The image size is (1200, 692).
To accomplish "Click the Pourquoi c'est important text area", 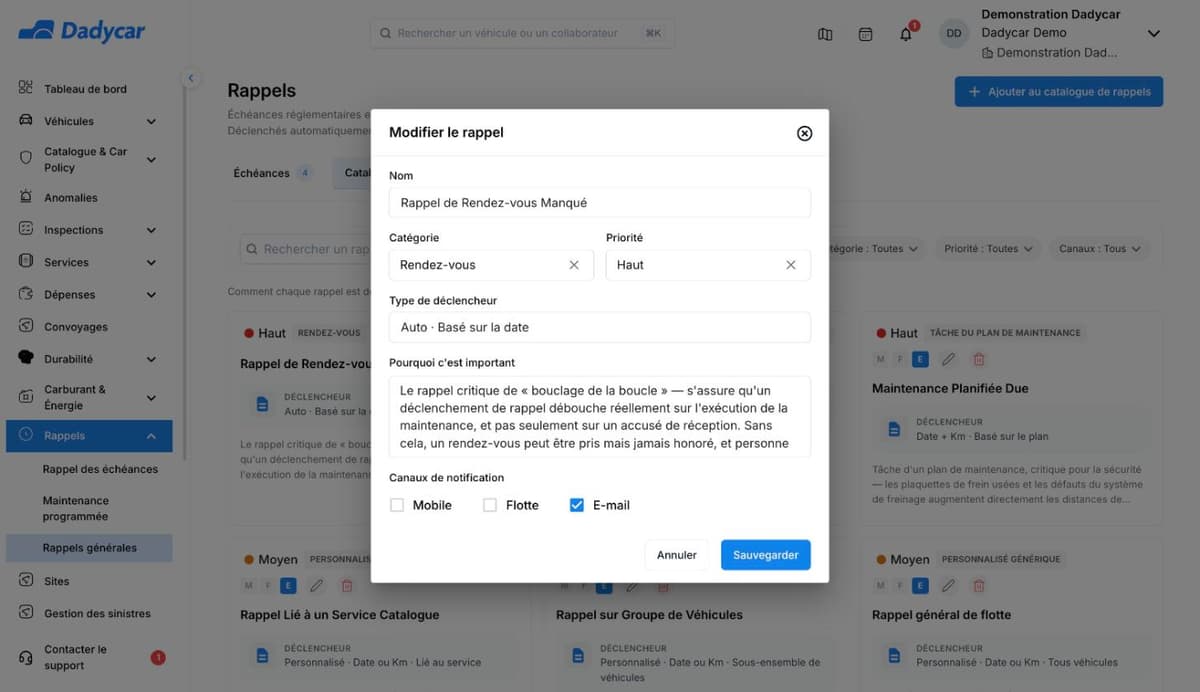I will point(600,417).
